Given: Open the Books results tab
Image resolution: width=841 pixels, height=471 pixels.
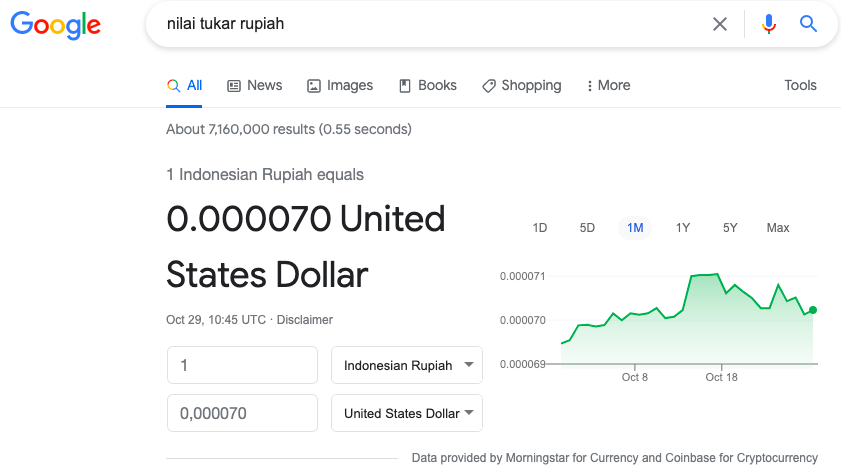Looking at the screenshot, I should (428, 86).
